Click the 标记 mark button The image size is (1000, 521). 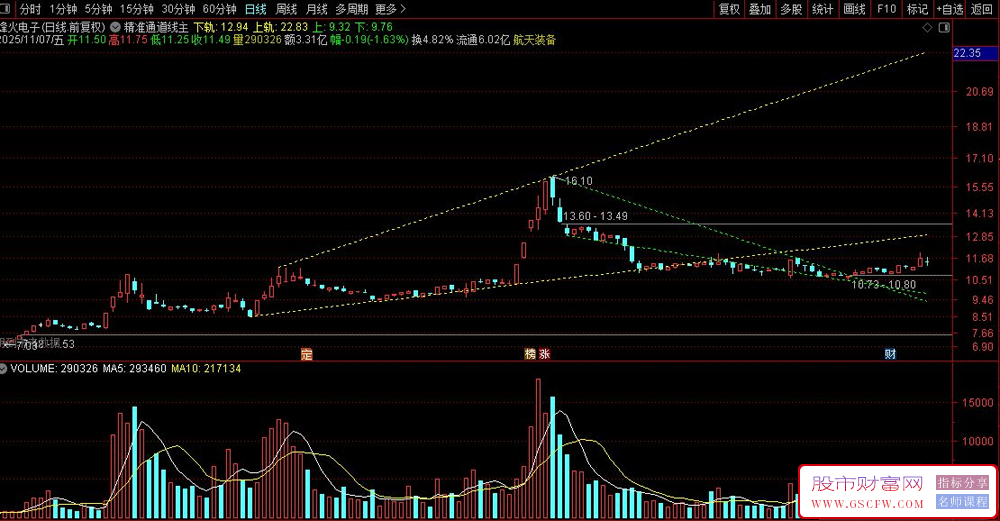click(918, 10)
